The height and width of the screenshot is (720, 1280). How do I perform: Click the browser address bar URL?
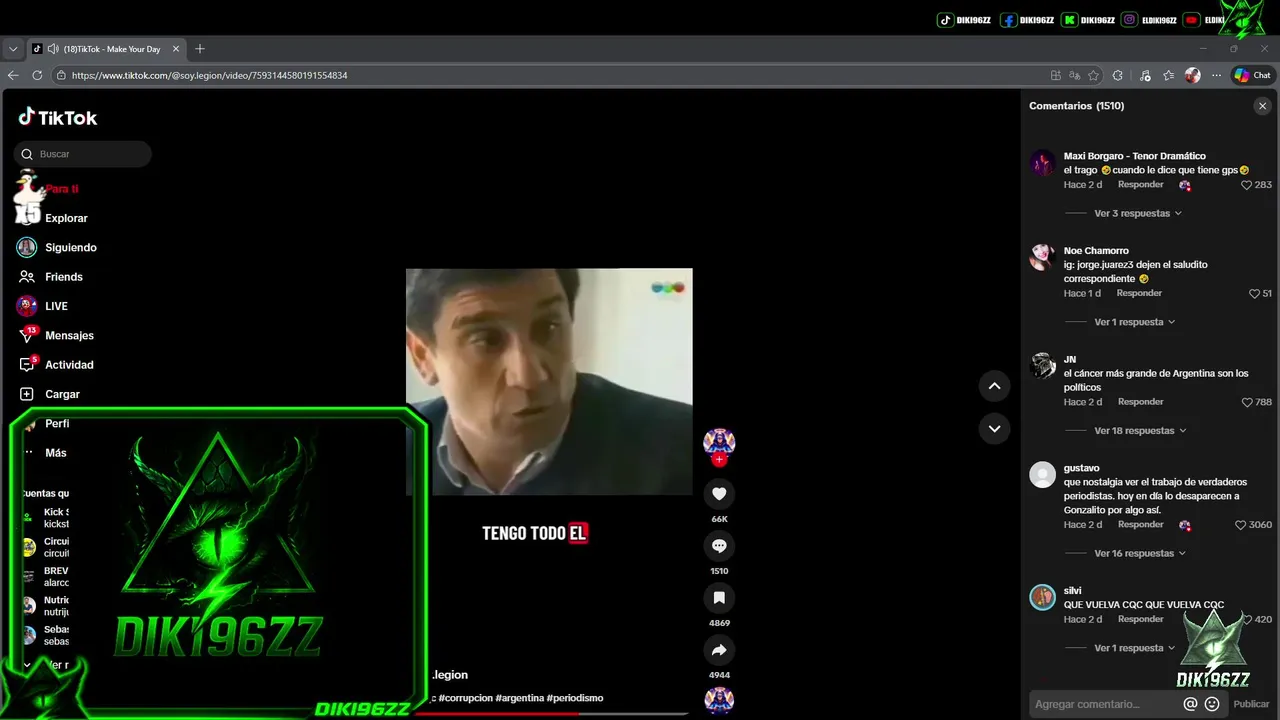(209, 75)
